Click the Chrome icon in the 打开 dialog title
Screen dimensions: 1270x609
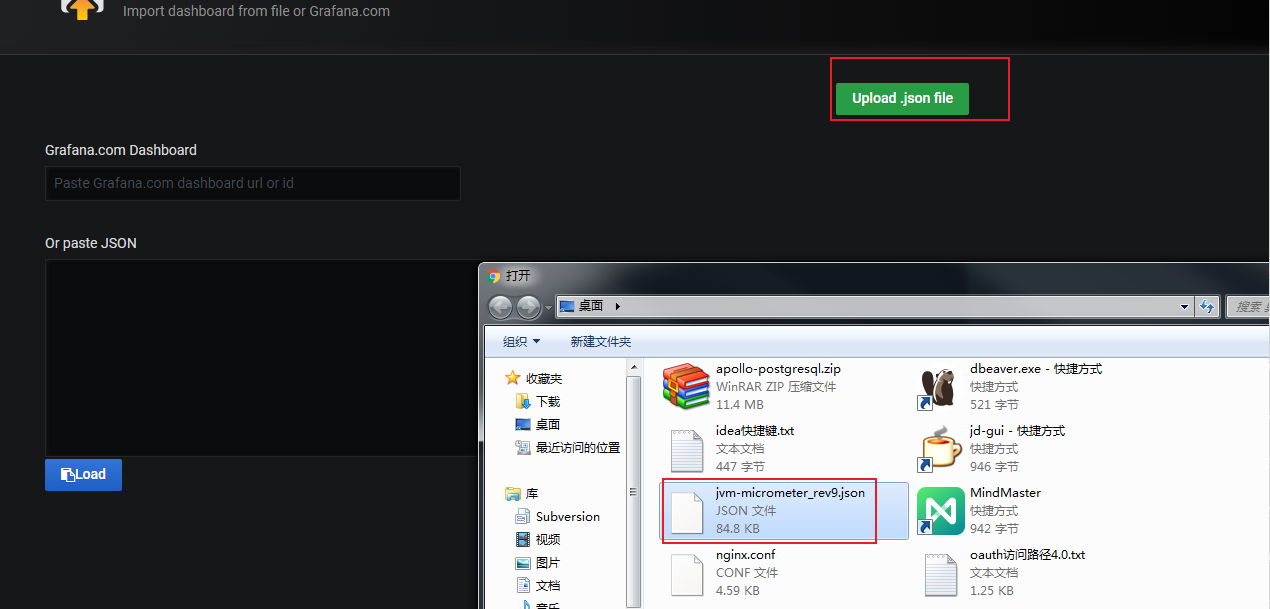(492, 276)
